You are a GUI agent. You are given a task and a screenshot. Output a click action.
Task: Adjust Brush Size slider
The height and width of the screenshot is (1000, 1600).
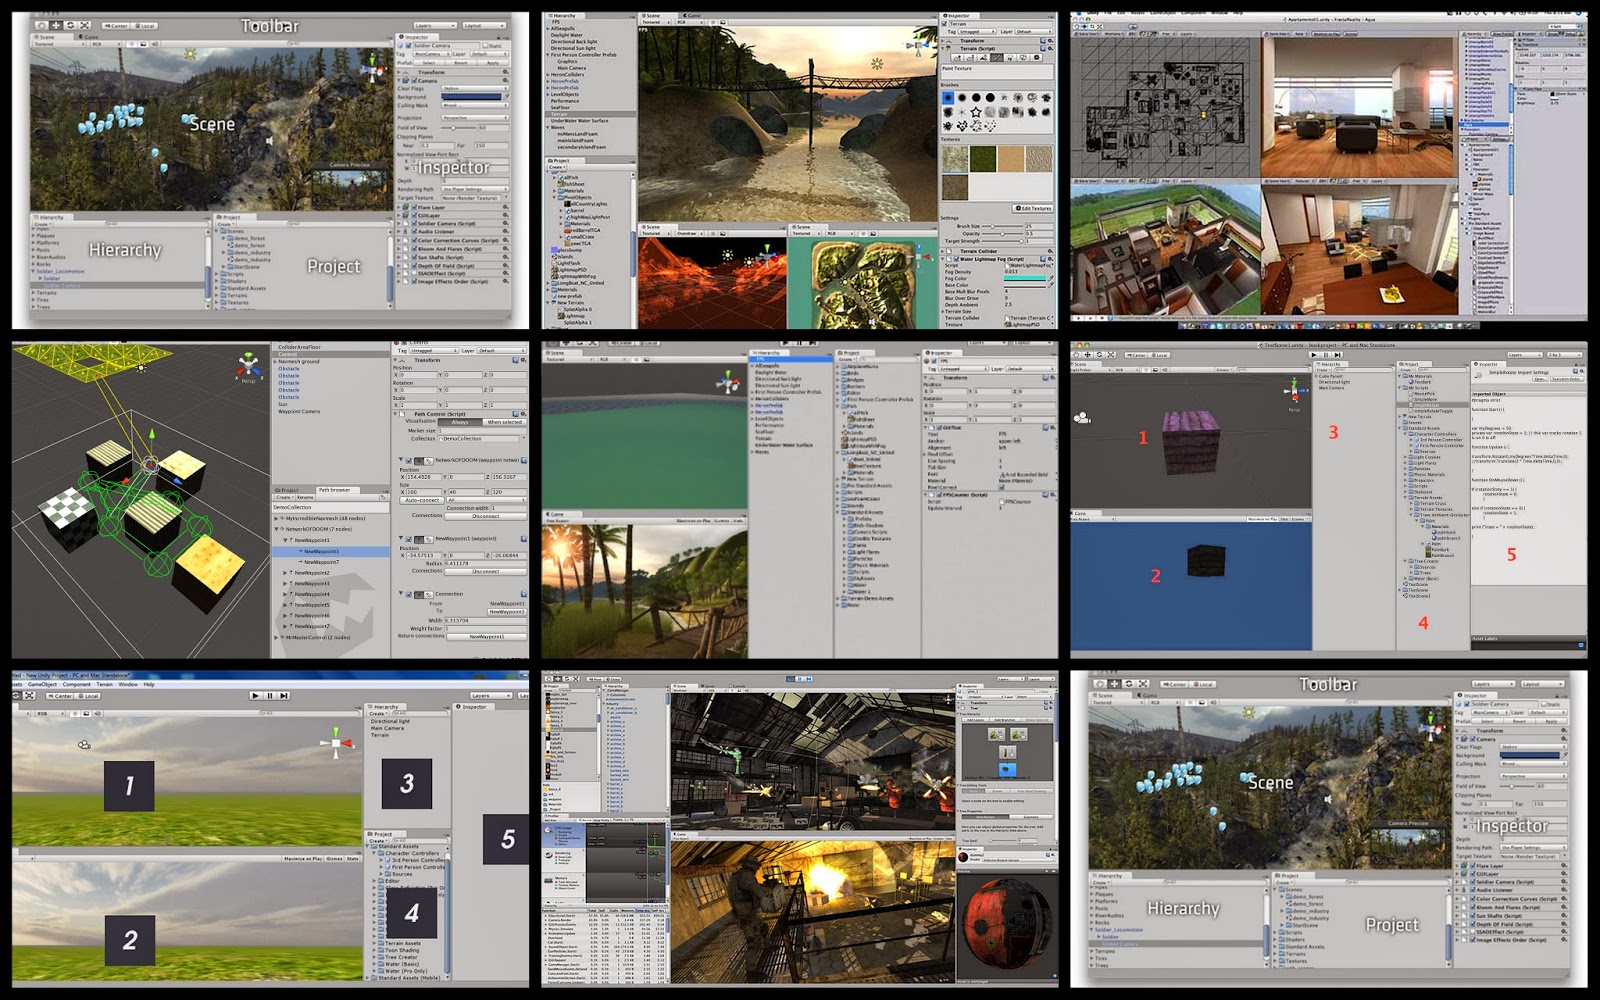pos(1002,226)
